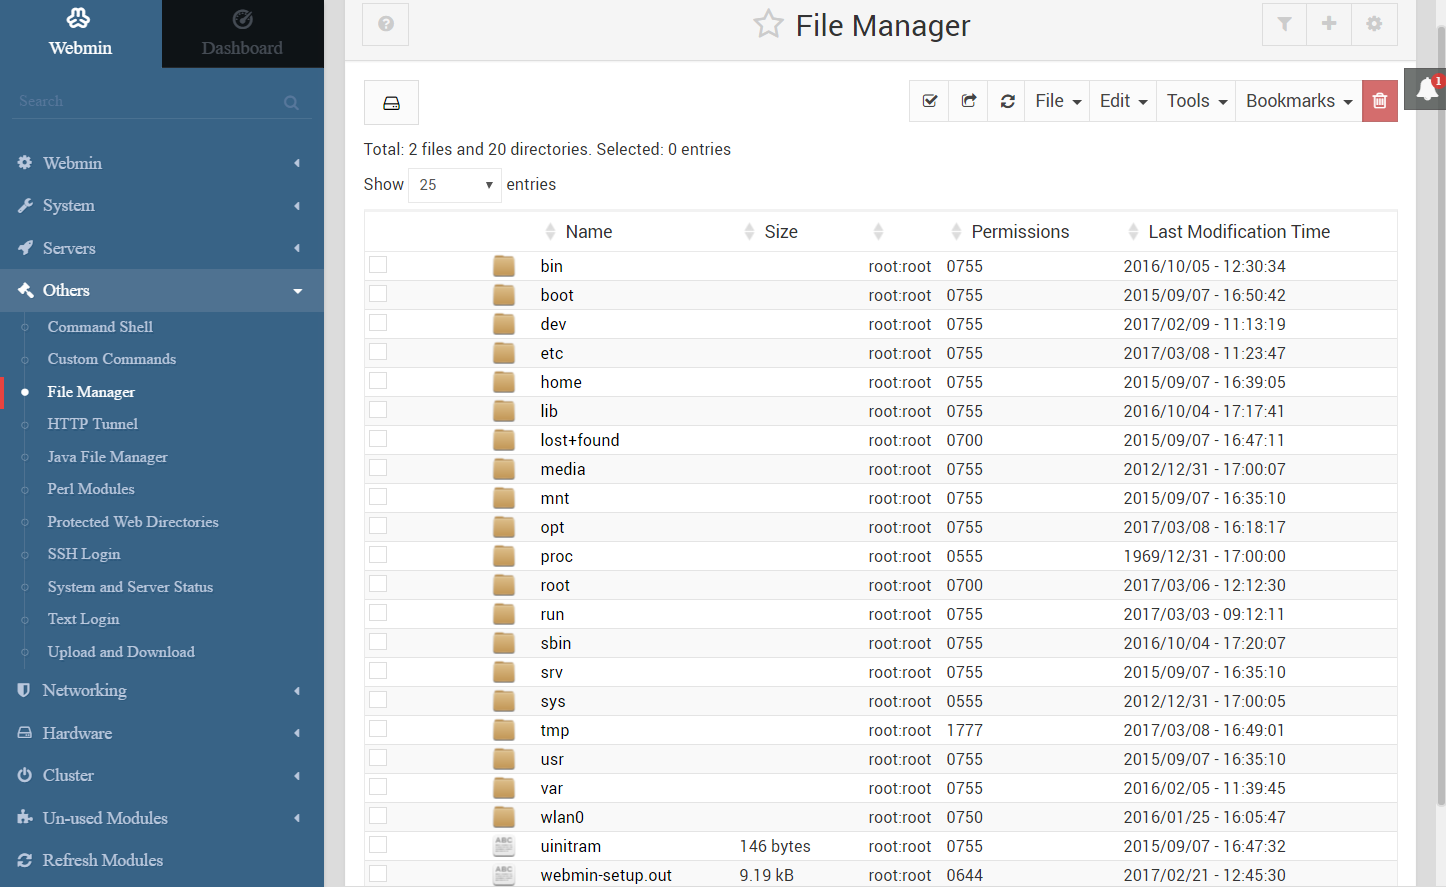Expand the System sidebar category
The height and width of the screenshot is (887, 1446).
coord(162,205)
